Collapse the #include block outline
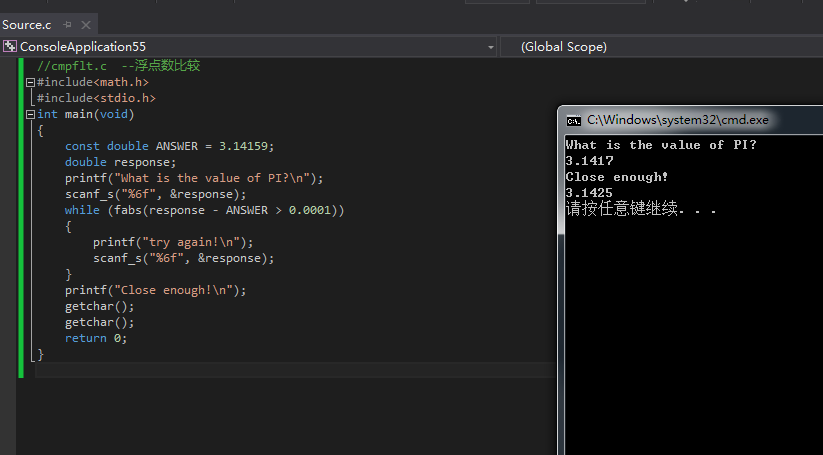Image resolution: width=823 pixels, height=455 pixels. [x=30, y=82]
